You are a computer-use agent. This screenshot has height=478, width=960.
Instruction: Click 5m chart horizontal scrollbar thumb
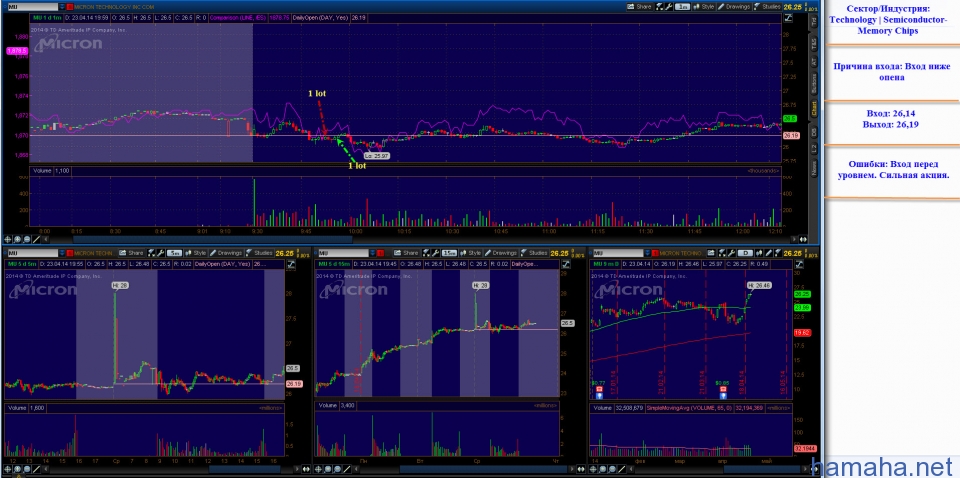pos(245,469)
